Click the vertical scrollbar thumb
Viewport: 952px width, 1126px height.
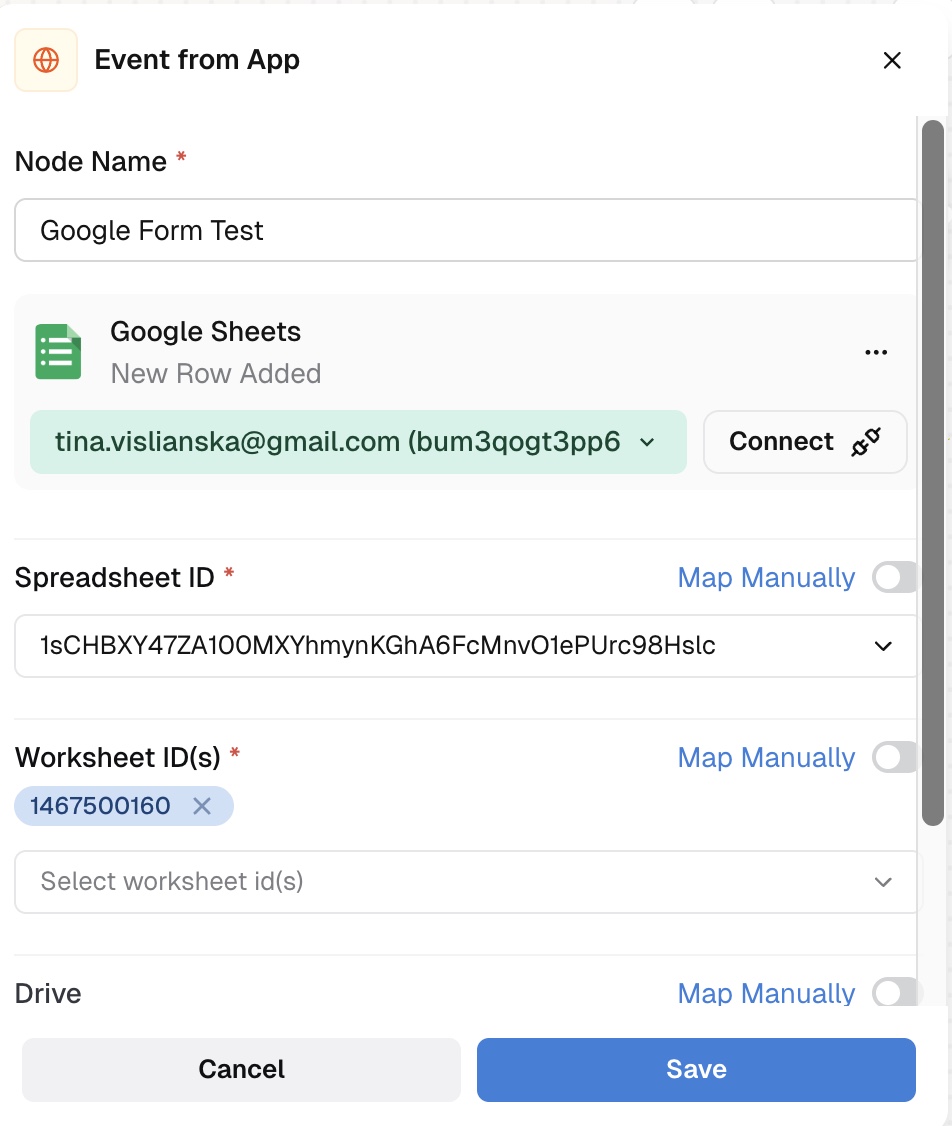[933, 473]
